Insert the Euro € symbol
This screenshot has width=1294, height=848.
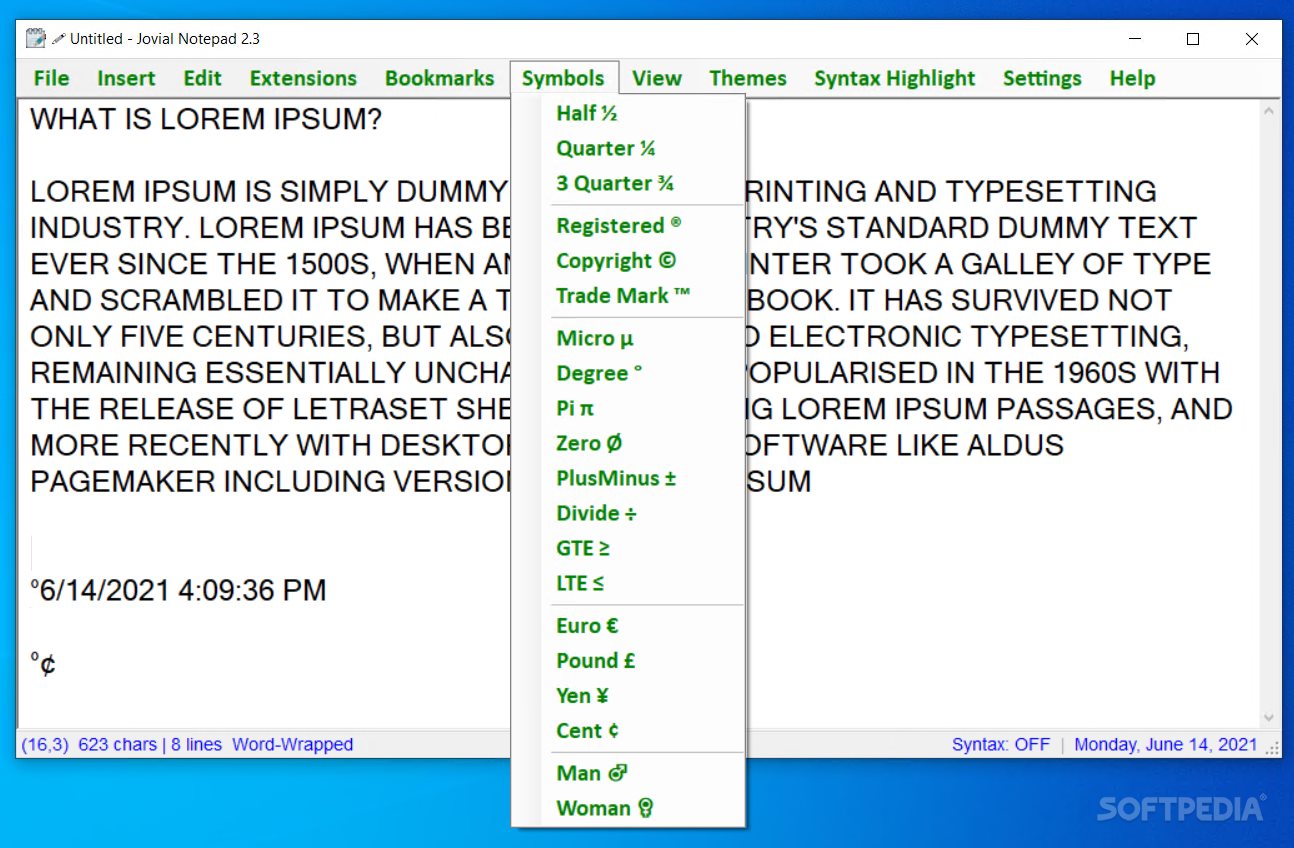pyautogui.click(x=628, y=626)
